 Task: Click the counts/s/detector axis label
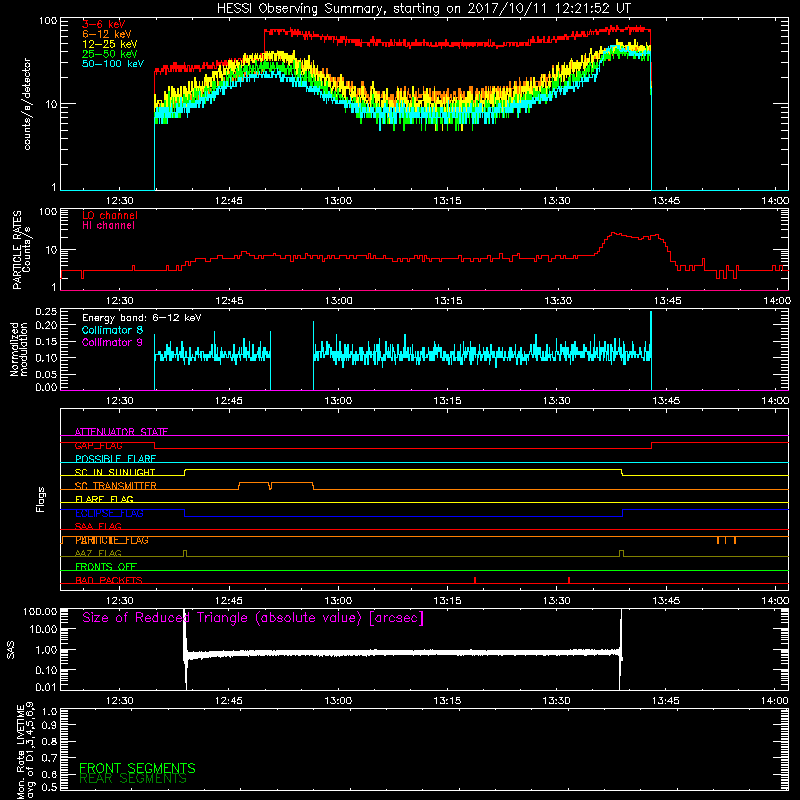(27, 104)
